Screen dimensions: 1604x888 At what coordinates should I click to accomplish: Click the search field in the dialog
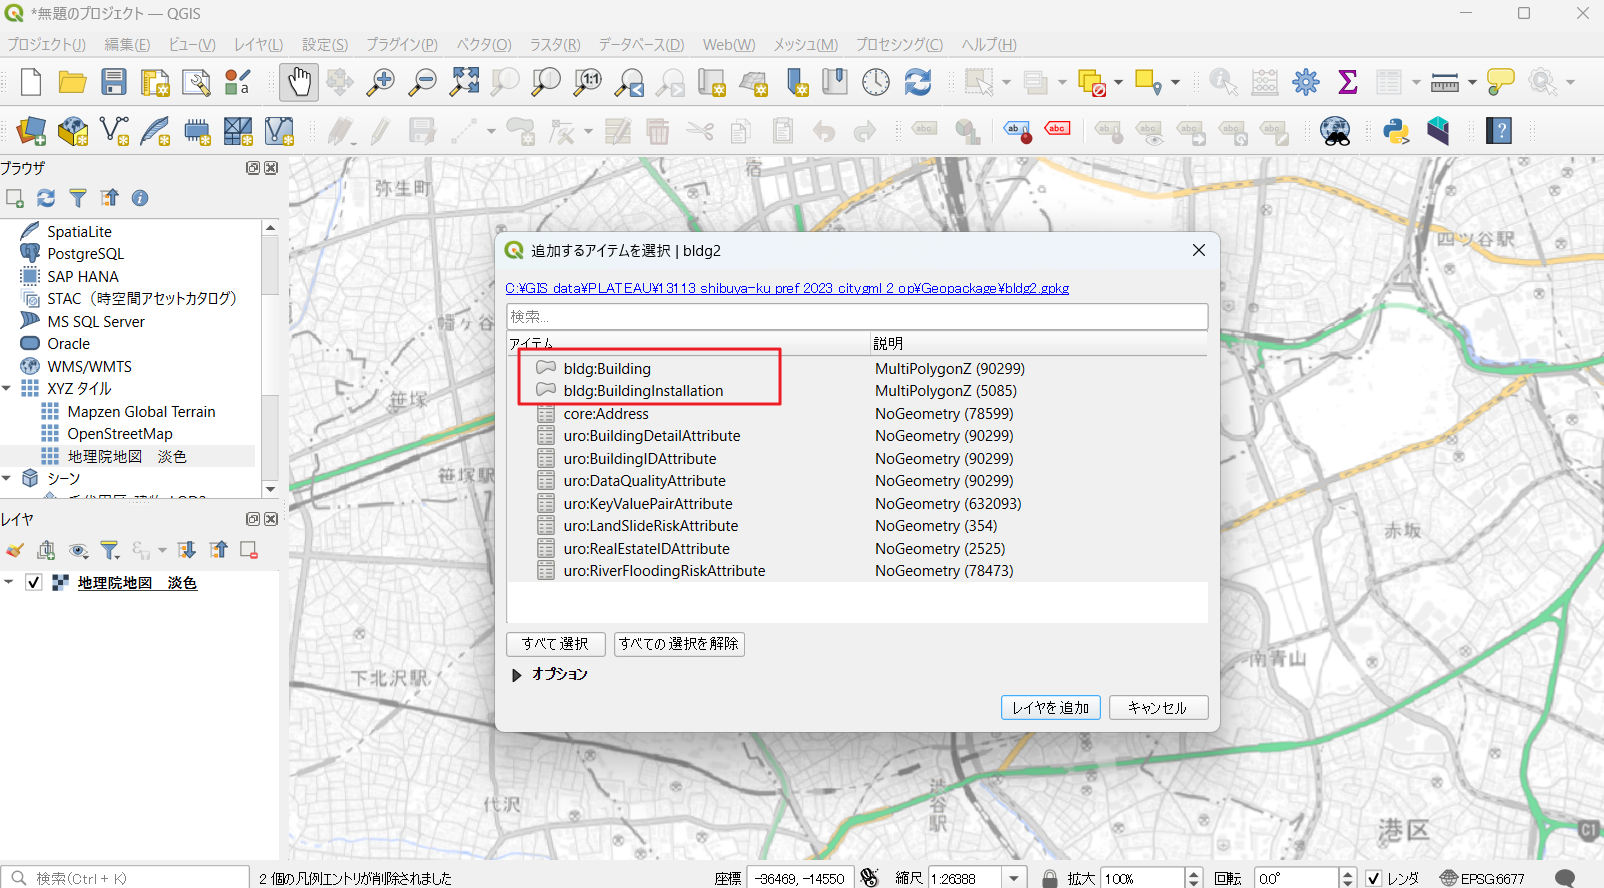point(857,317)
